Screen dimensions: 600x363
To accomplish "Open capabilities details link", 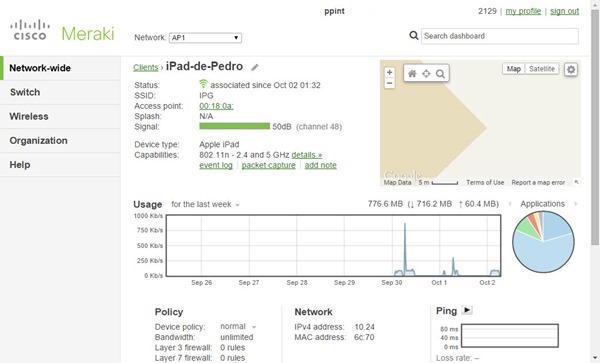I will click(307, 155).
